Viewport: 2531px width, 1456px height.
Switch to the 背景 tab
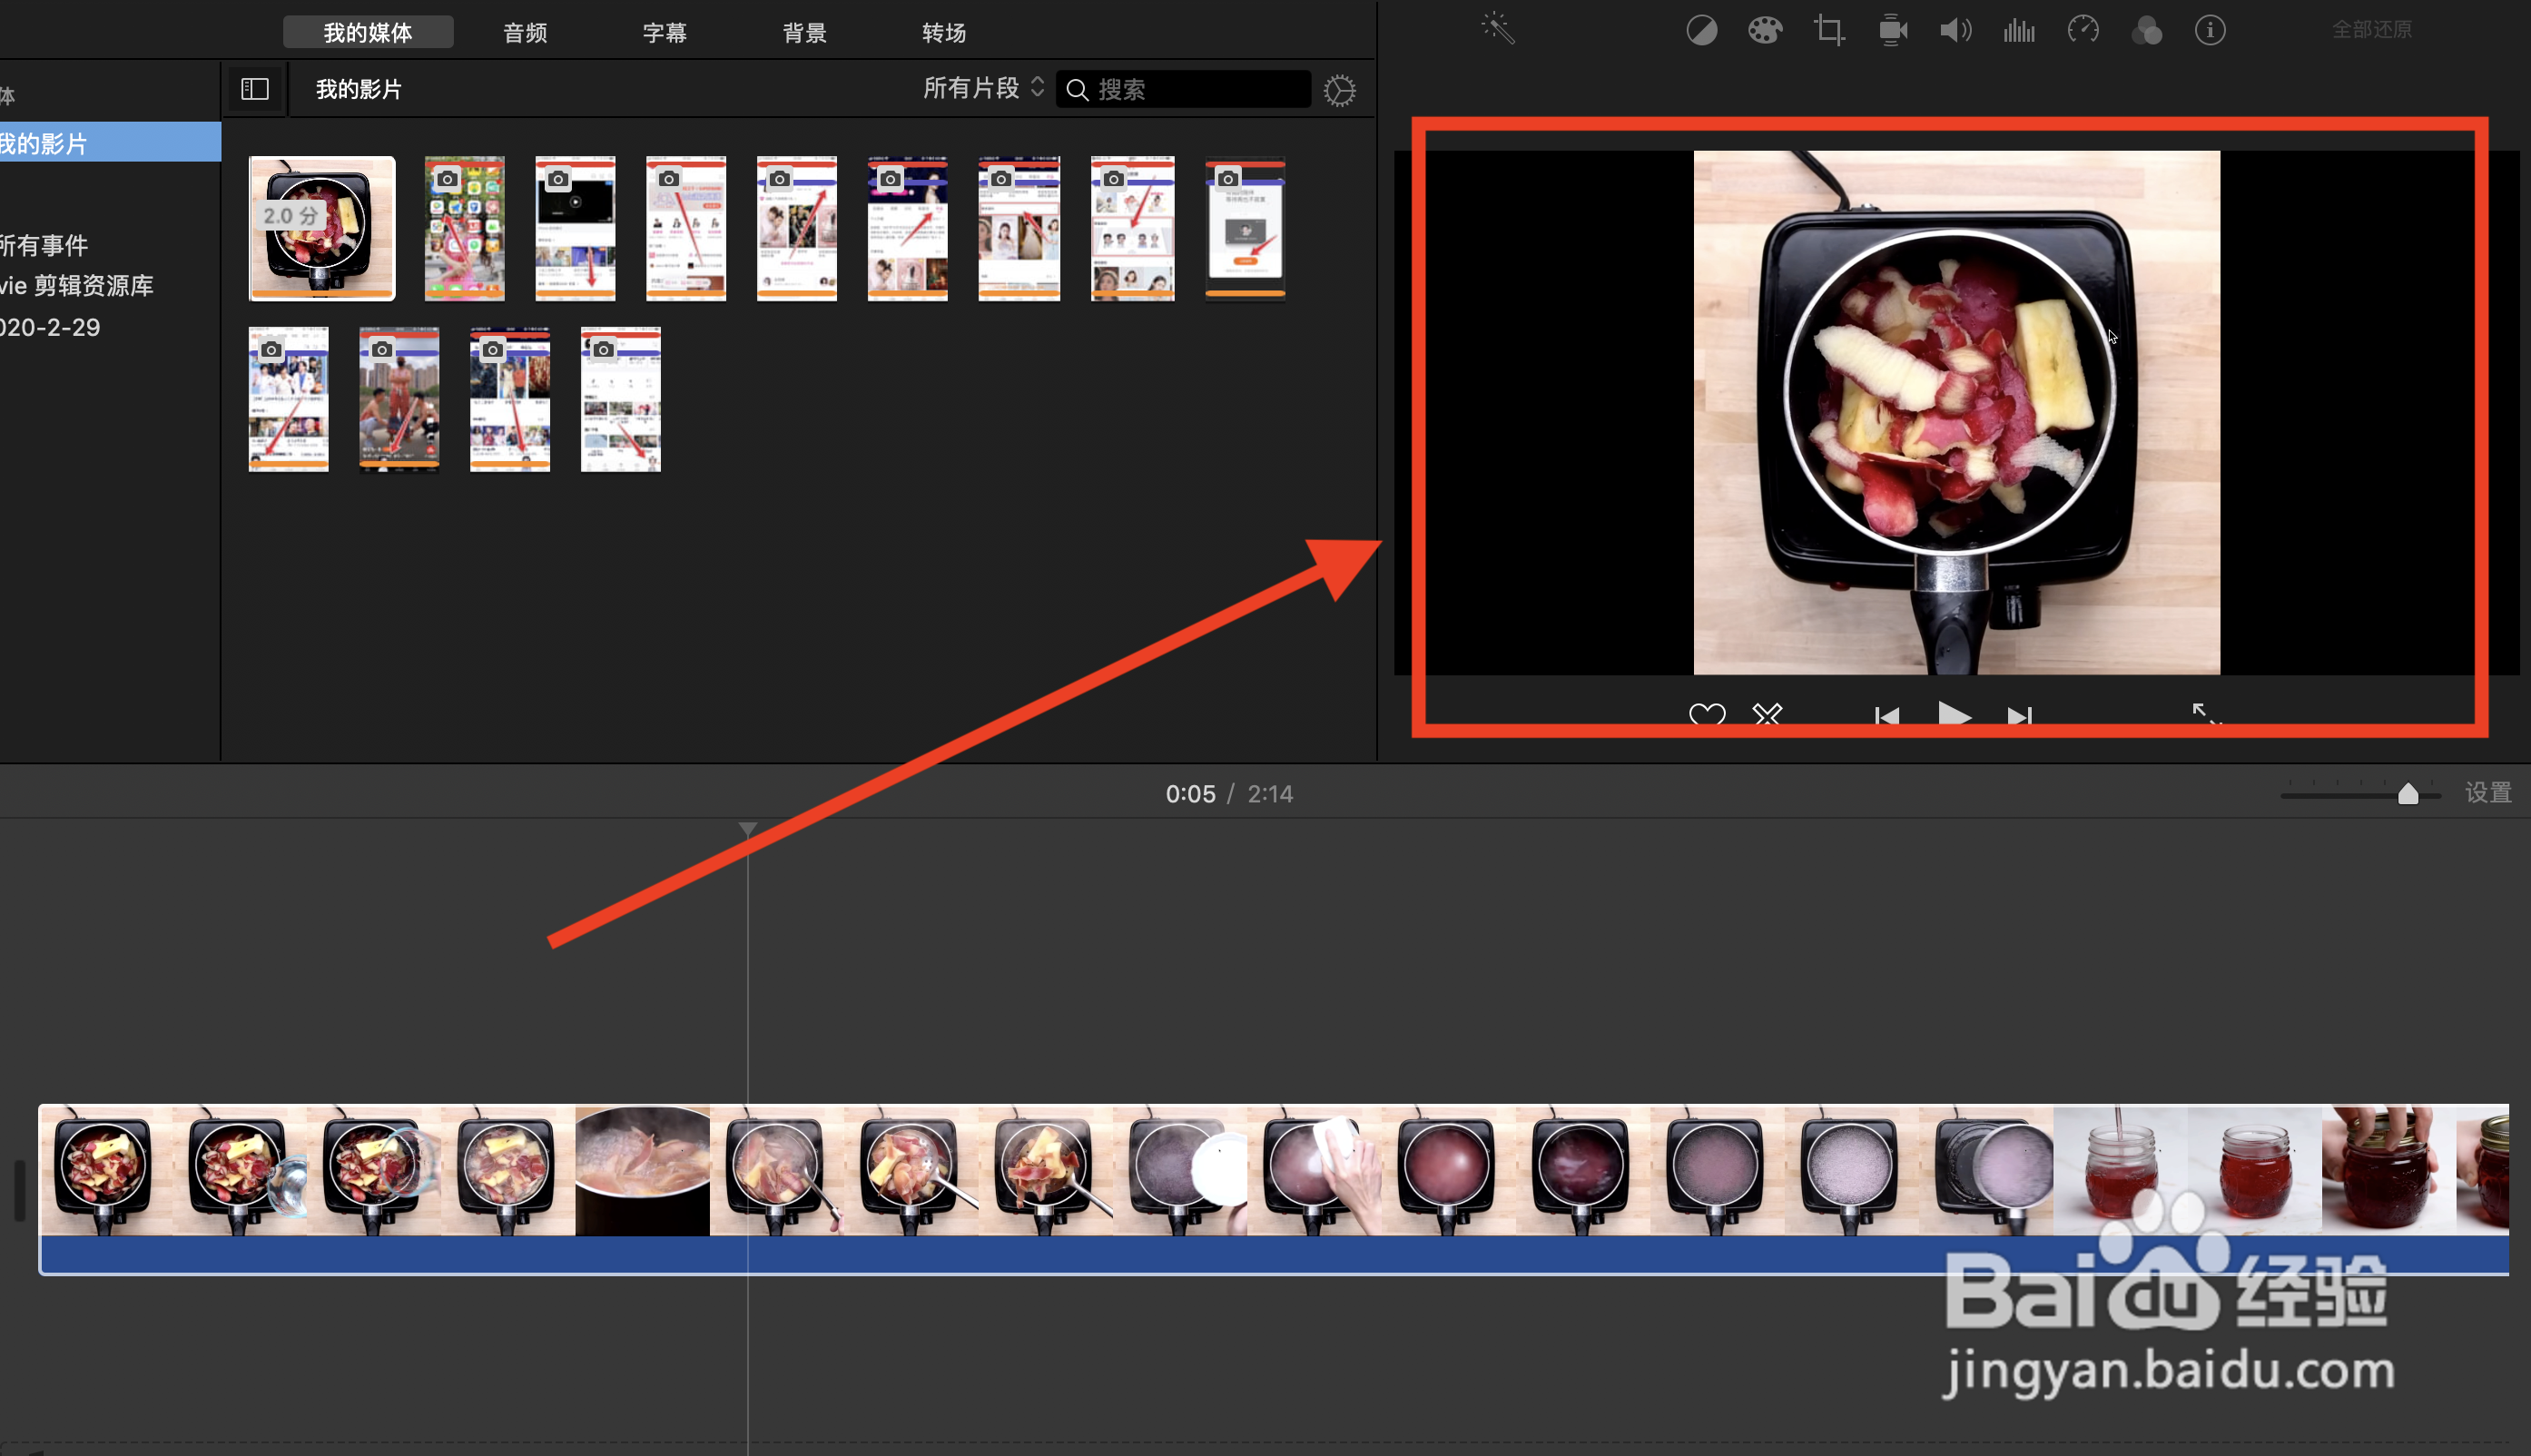coord(805,32)
